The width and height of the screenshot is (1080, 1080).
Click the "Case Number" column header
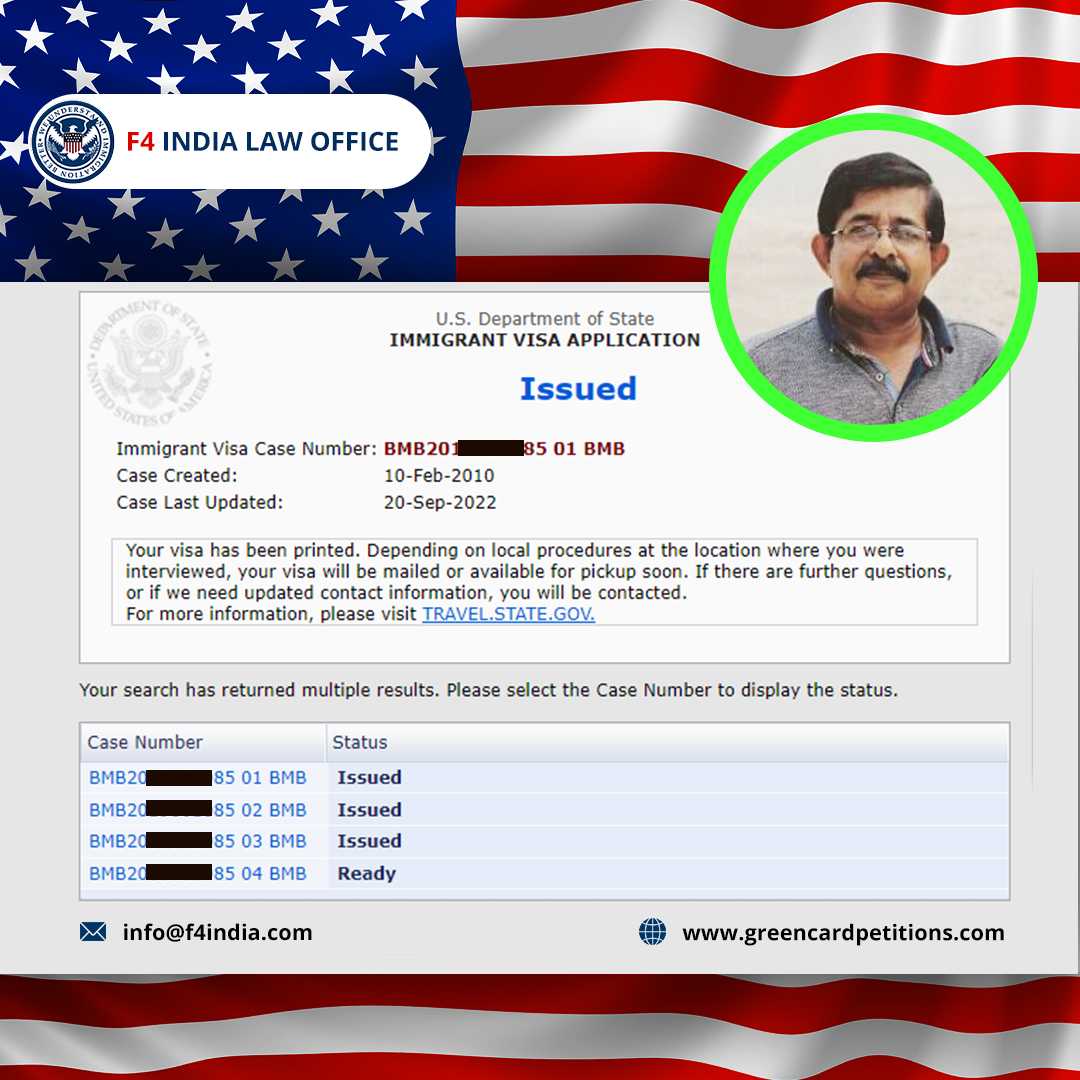(145, 742)
